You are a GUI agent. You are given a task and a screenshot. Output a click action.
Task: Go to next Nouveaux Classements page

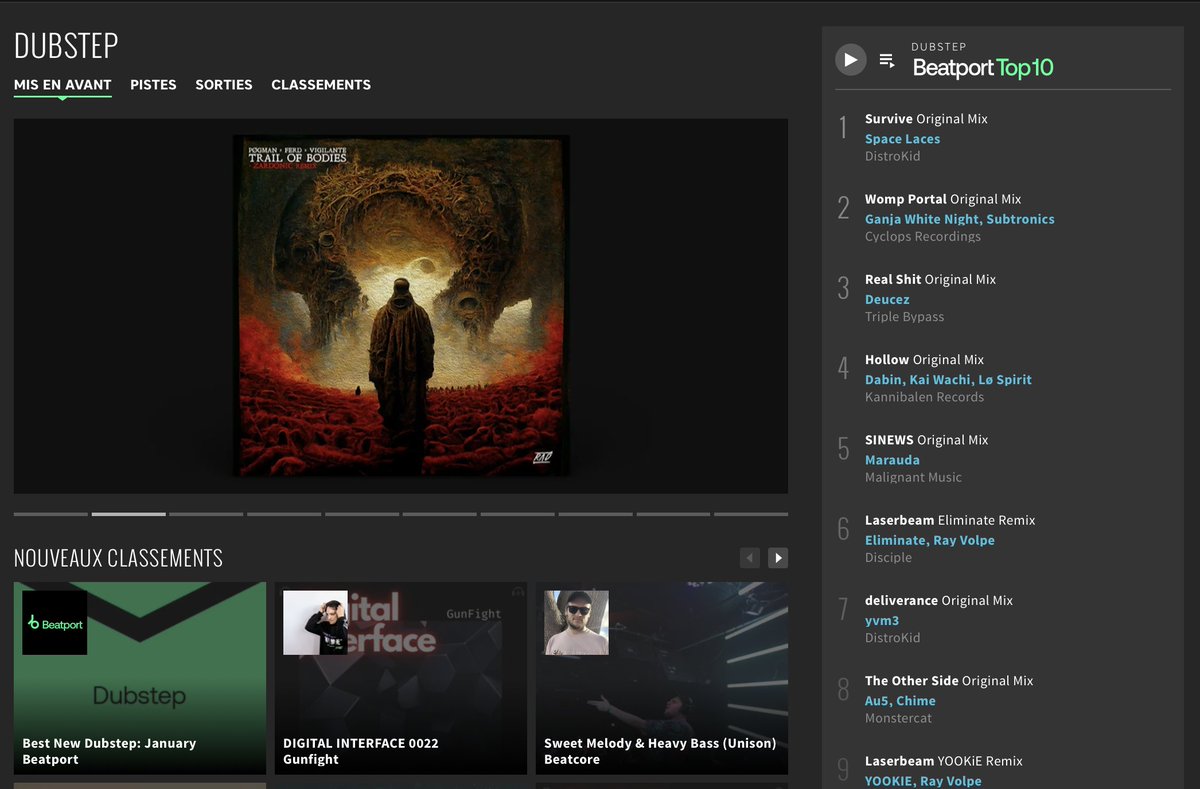coord(778,558)
